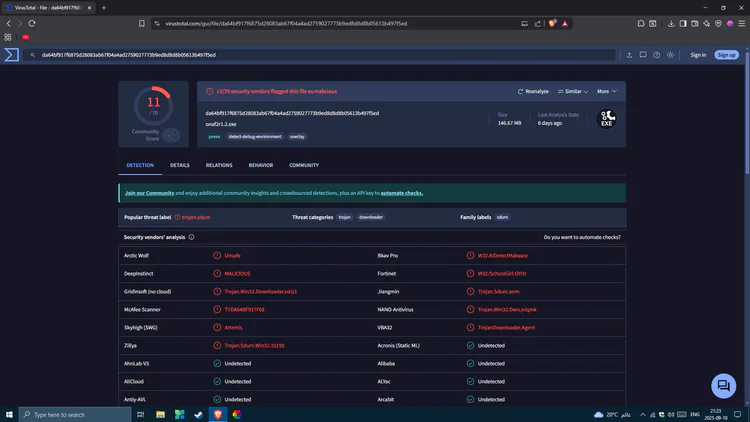Click the warning icon beside trojan.sdum label
Screen dimensions: 750x422
(177, 217)
